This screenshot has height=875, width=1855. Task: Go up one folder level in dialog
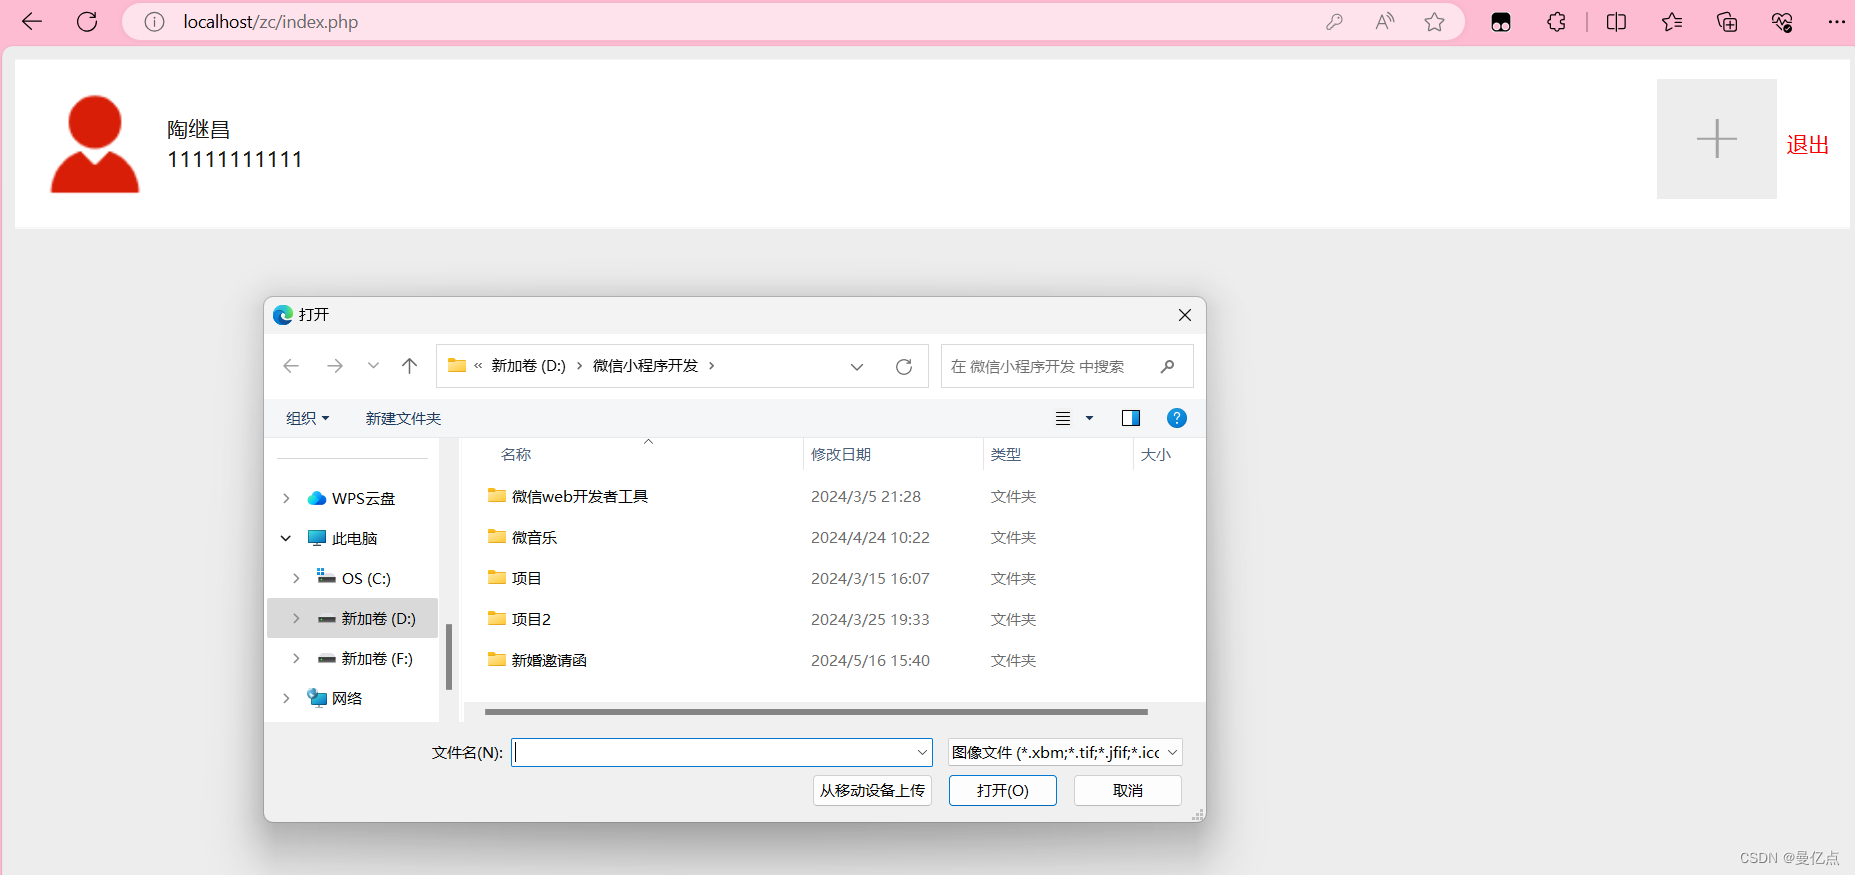click(409, 366)
